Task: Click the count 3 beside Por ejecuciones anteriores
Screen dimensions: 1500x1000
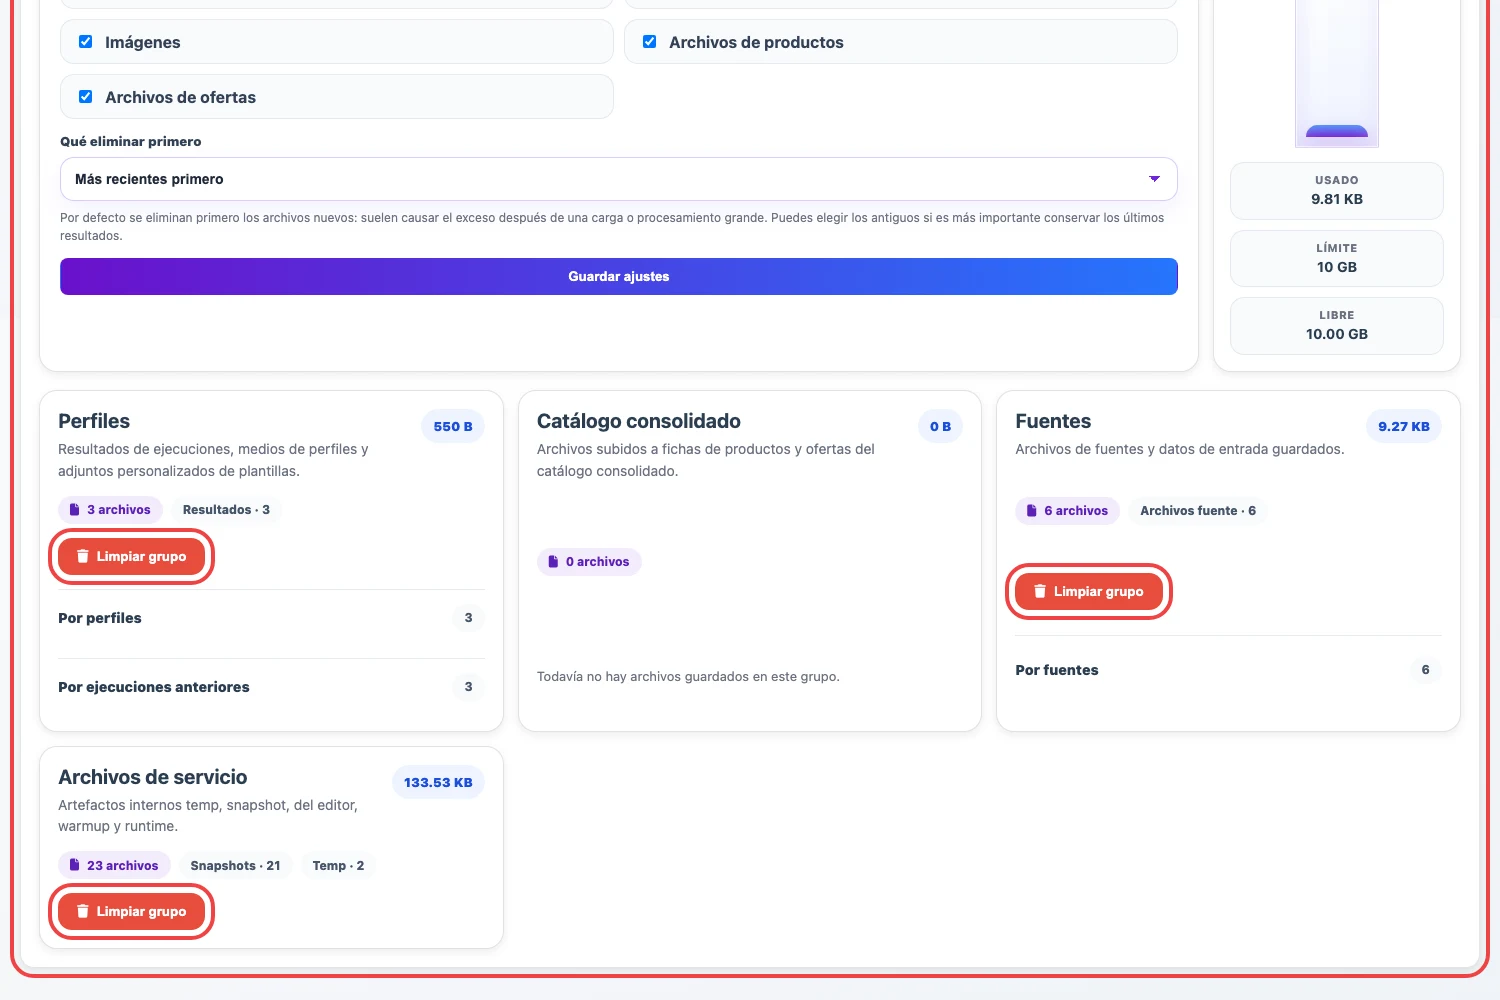Action: (x=468, y=687)
